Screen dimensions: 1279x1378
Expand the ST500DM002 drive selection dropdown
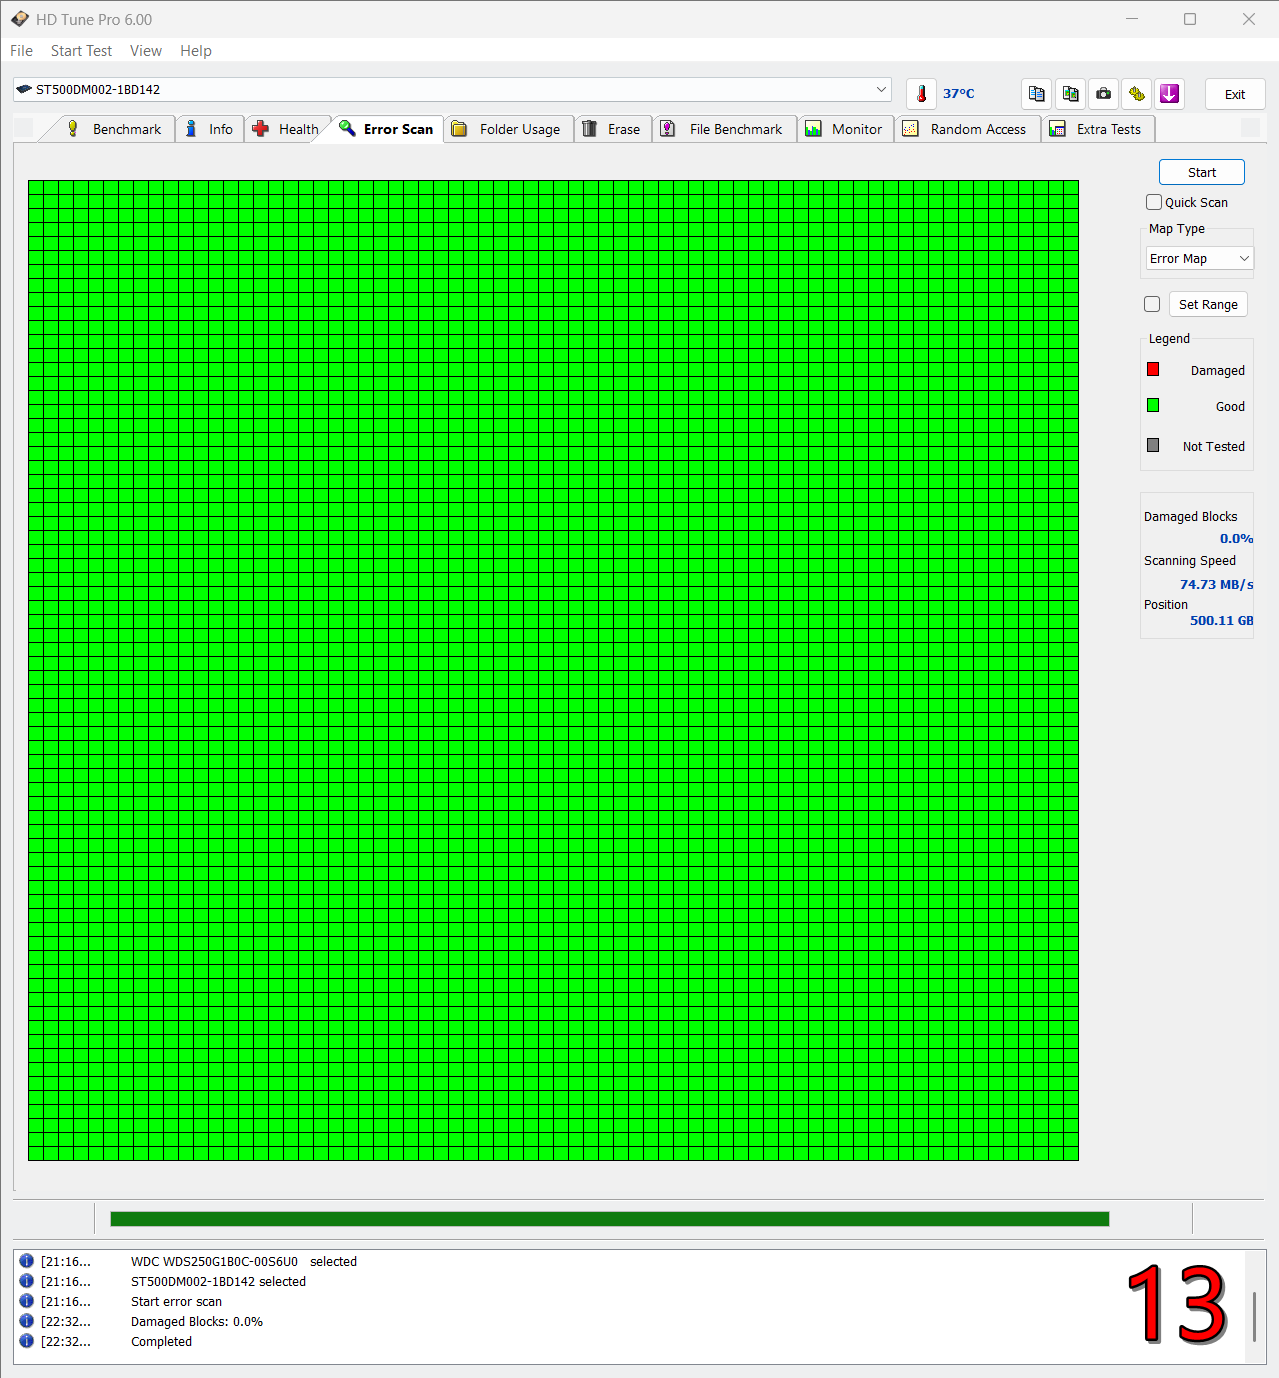pos(881,90)
